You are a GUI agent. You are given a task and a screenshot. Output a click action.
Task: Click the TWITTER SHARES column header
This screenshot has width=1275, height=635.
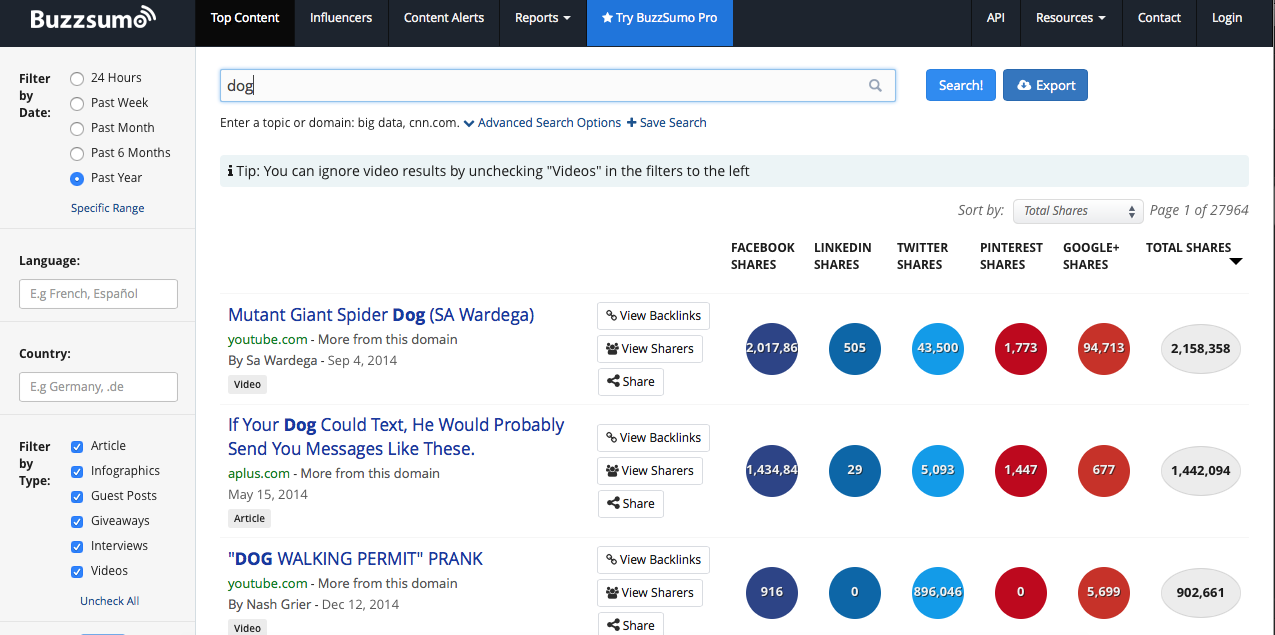pyautogui.click(x=922, y=256)
